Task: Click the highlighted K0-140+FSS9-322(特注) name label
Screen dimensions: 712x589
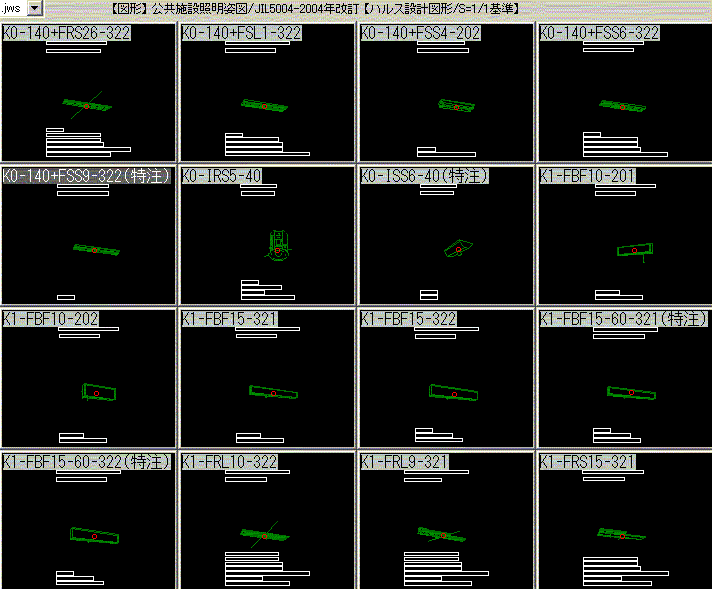Action: point(87,176)
